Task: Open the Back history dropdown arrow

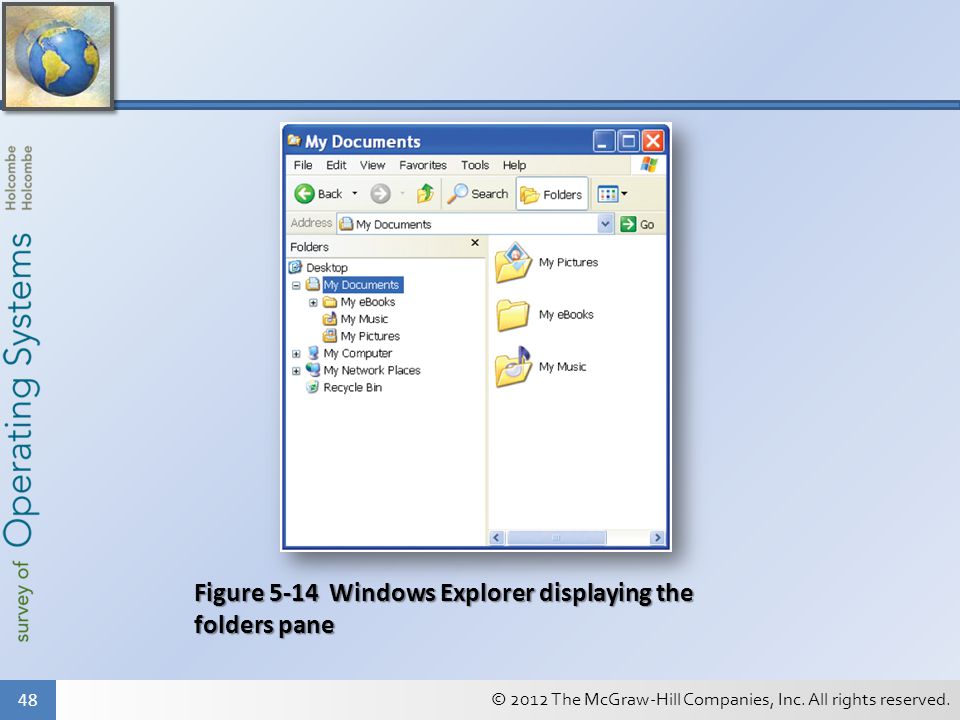Action: (354, 193)
